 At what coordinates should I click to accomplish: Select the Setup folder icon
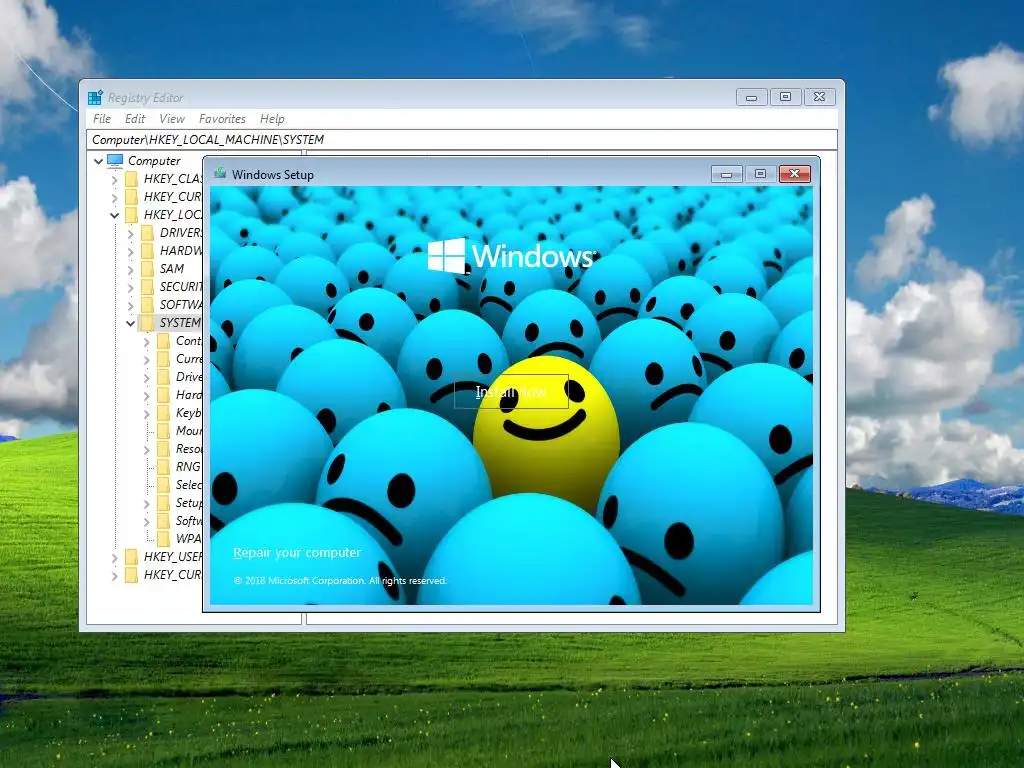point(163,503)
